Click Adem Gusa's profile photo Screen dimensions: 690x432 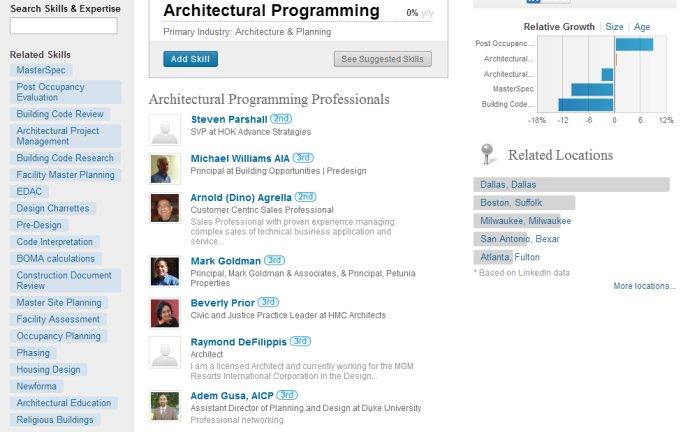164,405
